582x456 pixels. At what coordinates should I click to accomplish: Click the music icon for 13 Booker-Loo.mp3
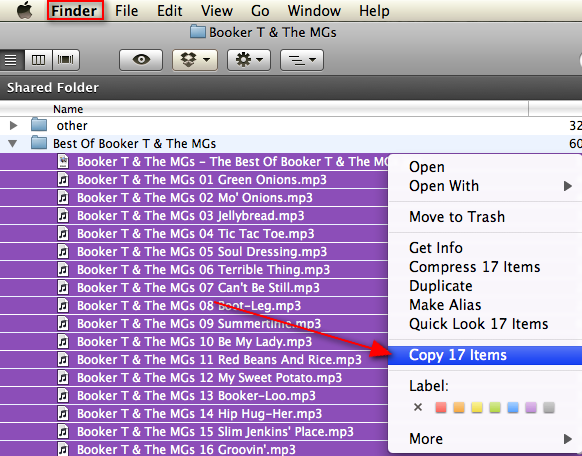[63, 396]
